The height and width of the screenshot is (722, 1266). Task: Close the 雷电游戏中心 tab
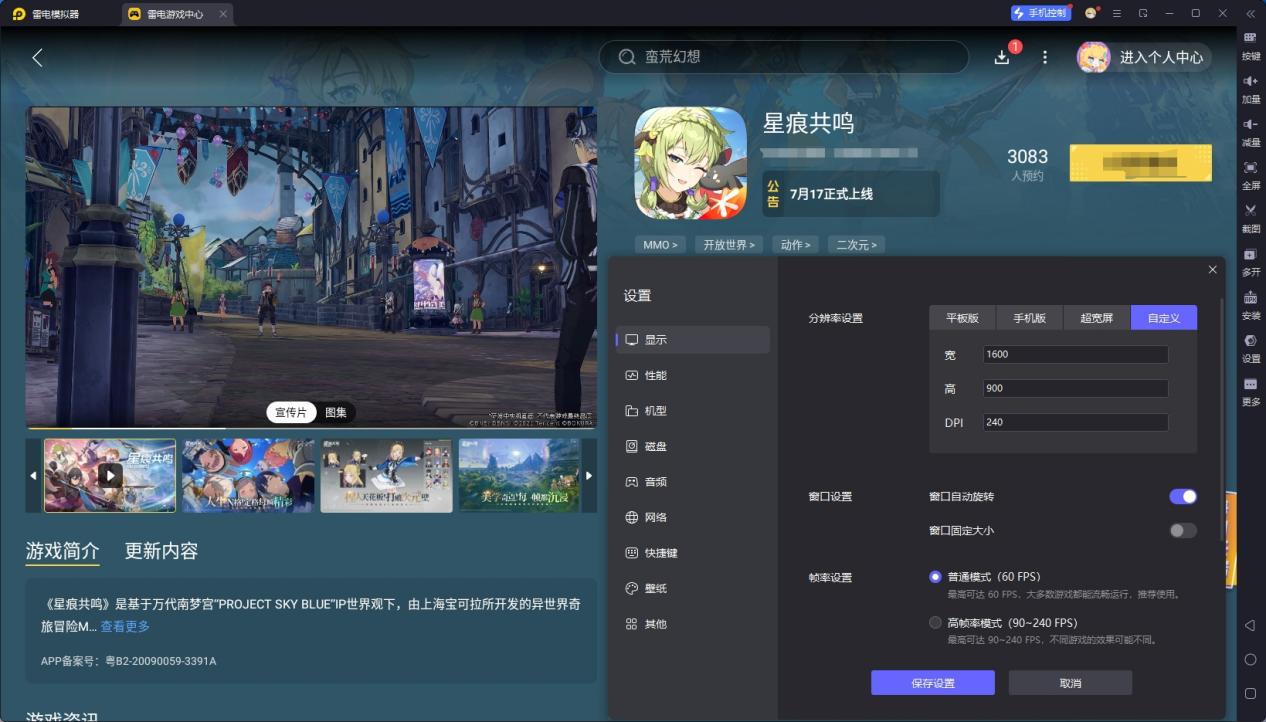pyautogui.click(x=223, y=14)
